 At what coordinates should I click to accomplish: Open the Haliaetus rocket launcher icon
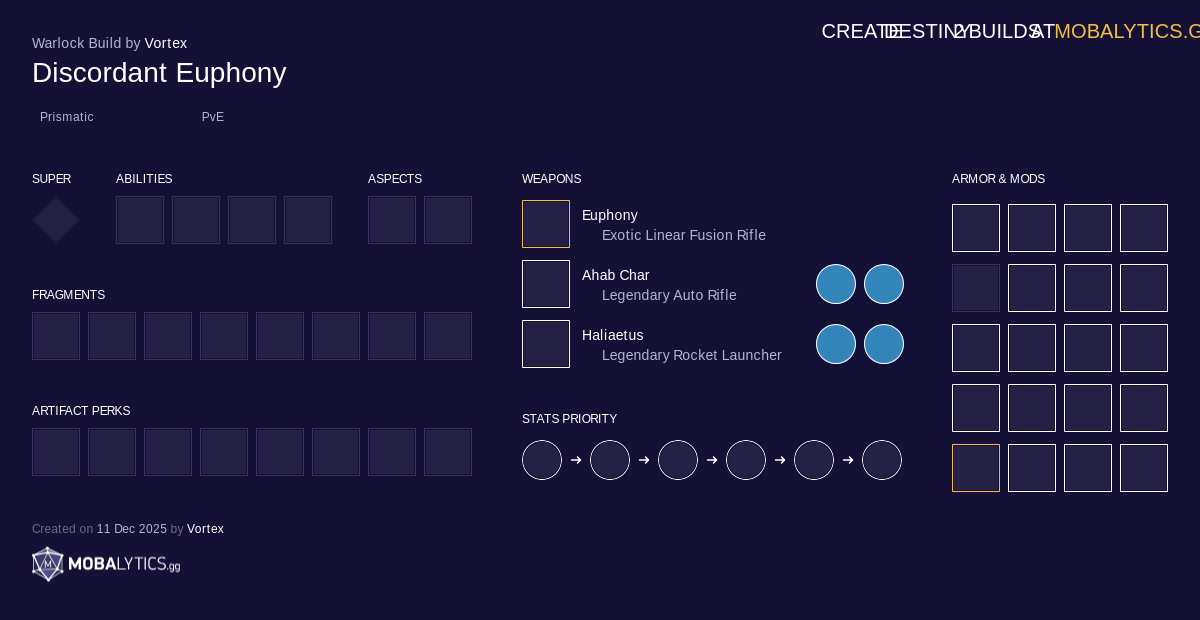pos(546,344)
